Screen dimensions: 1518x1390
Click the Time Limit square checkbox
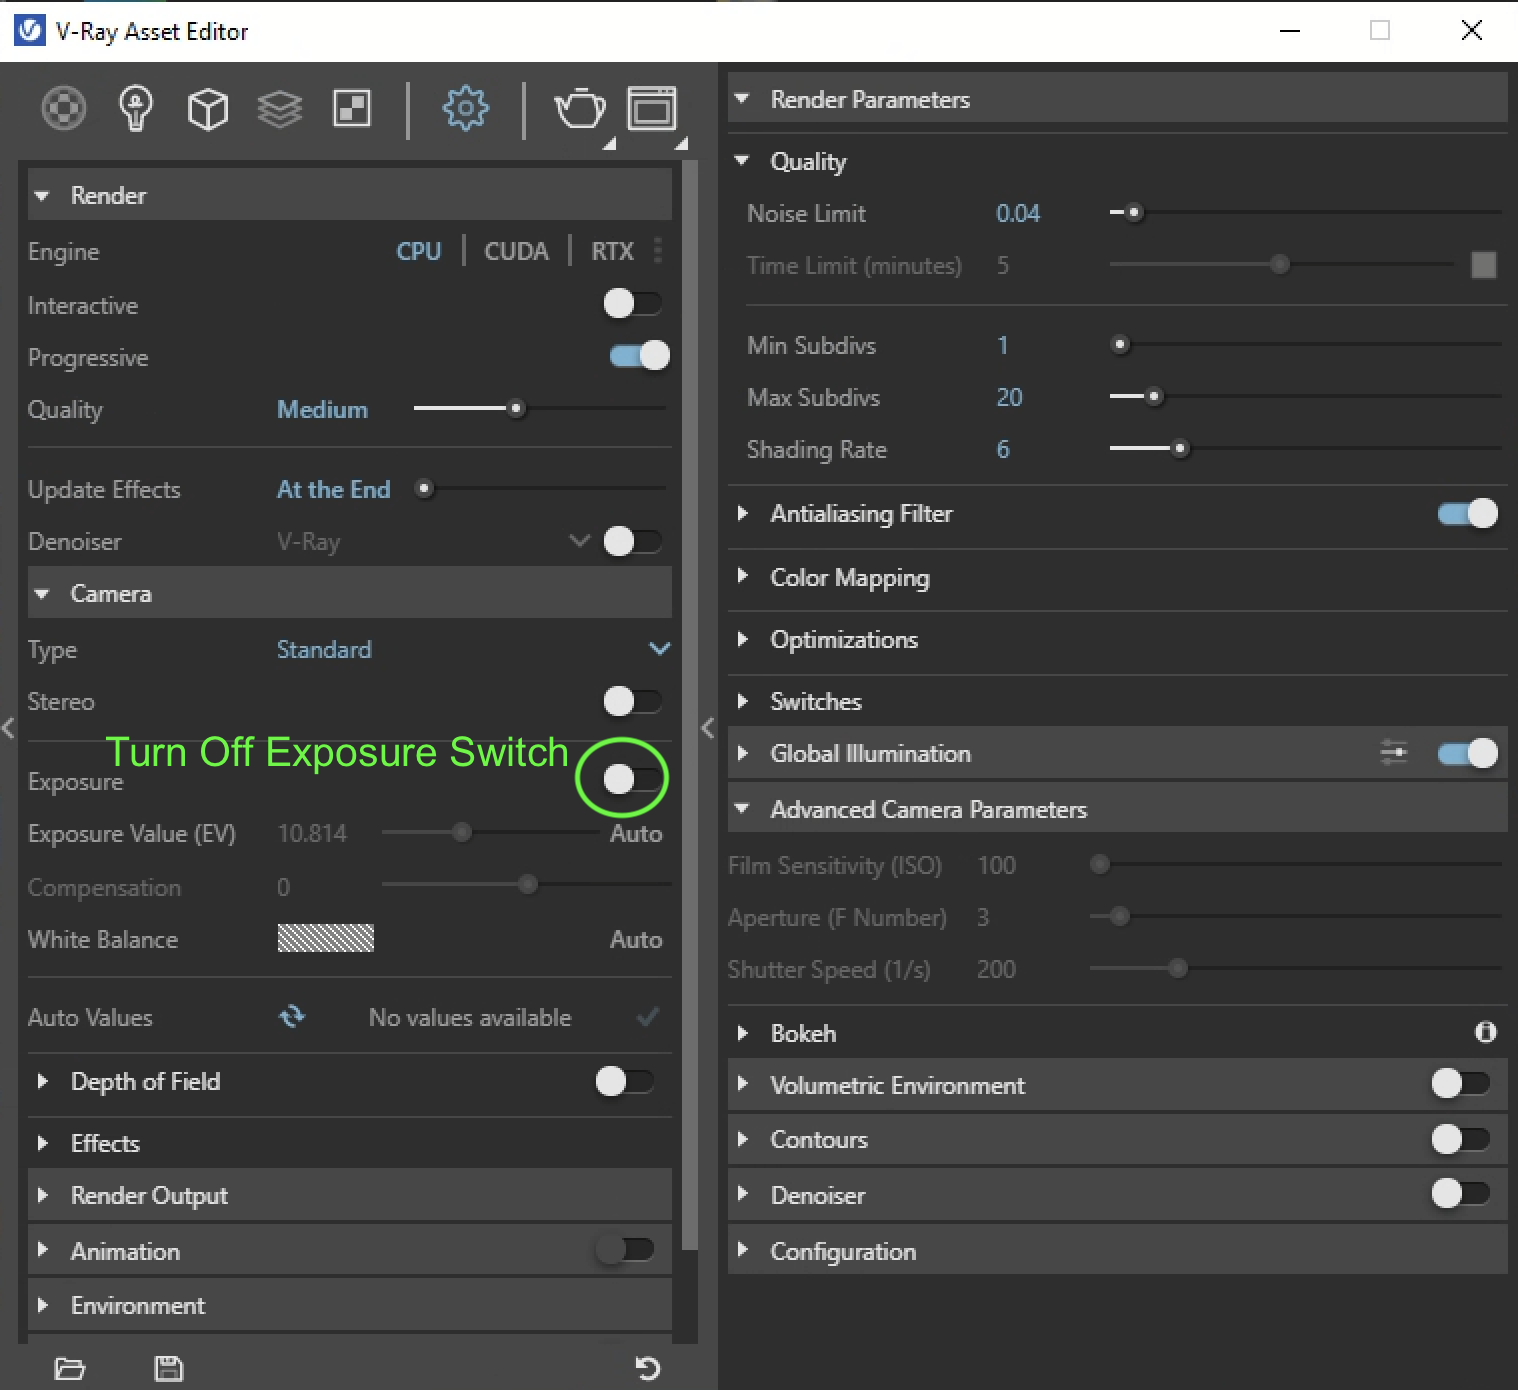click(1484, 265)
